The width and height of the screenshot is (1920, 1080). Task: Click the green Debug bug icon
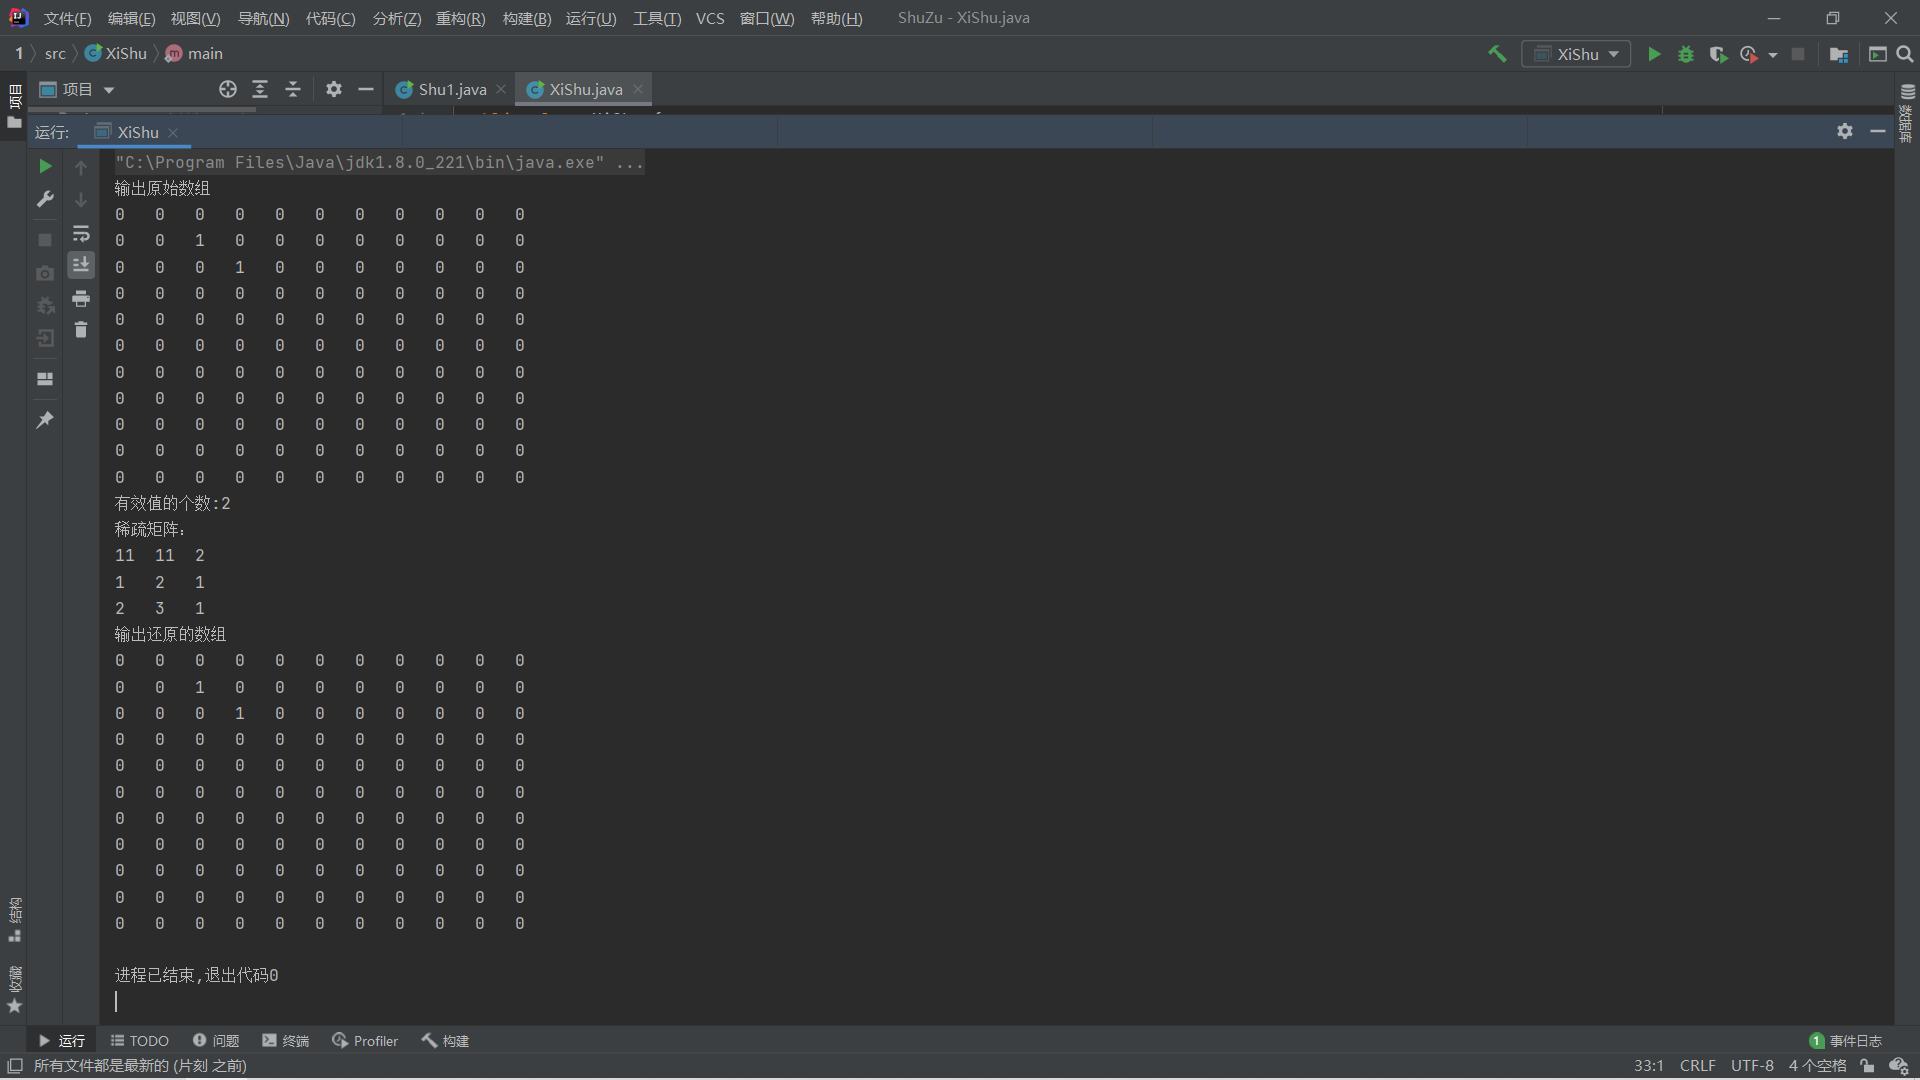tap(1686, 54)
